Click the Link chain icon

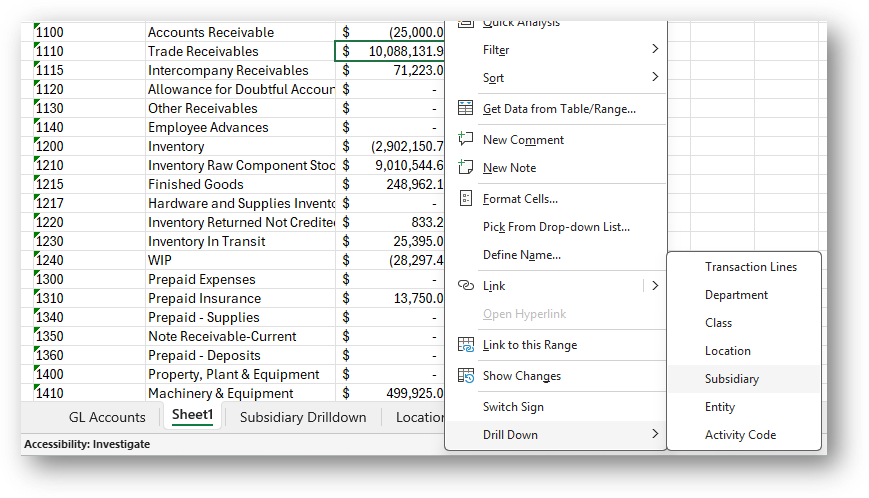(x=465, y=286)
